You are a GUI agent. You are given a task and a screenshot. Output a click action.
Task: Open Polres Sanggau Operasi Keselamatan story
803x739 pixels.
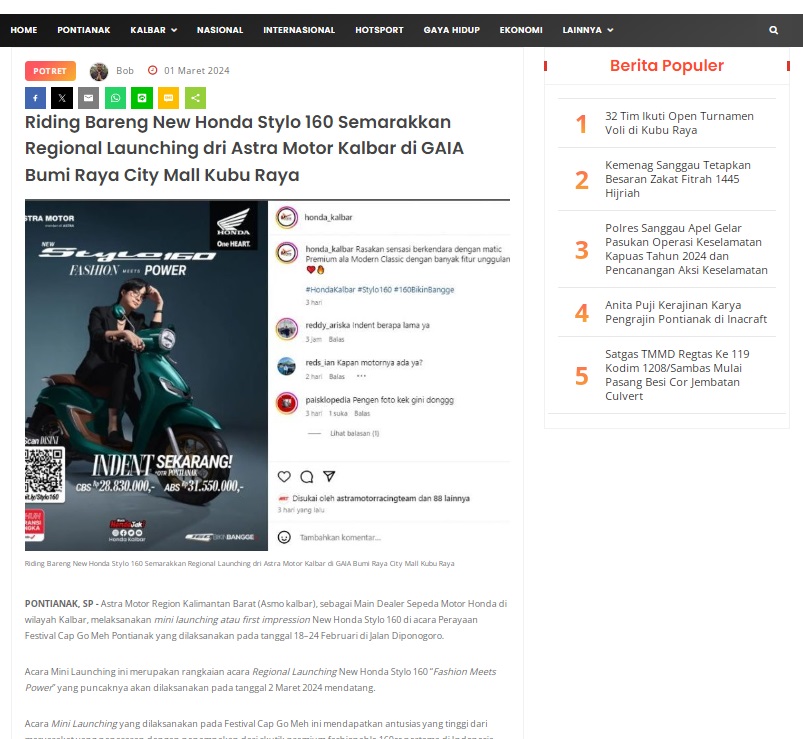click(x=686, y=249)
